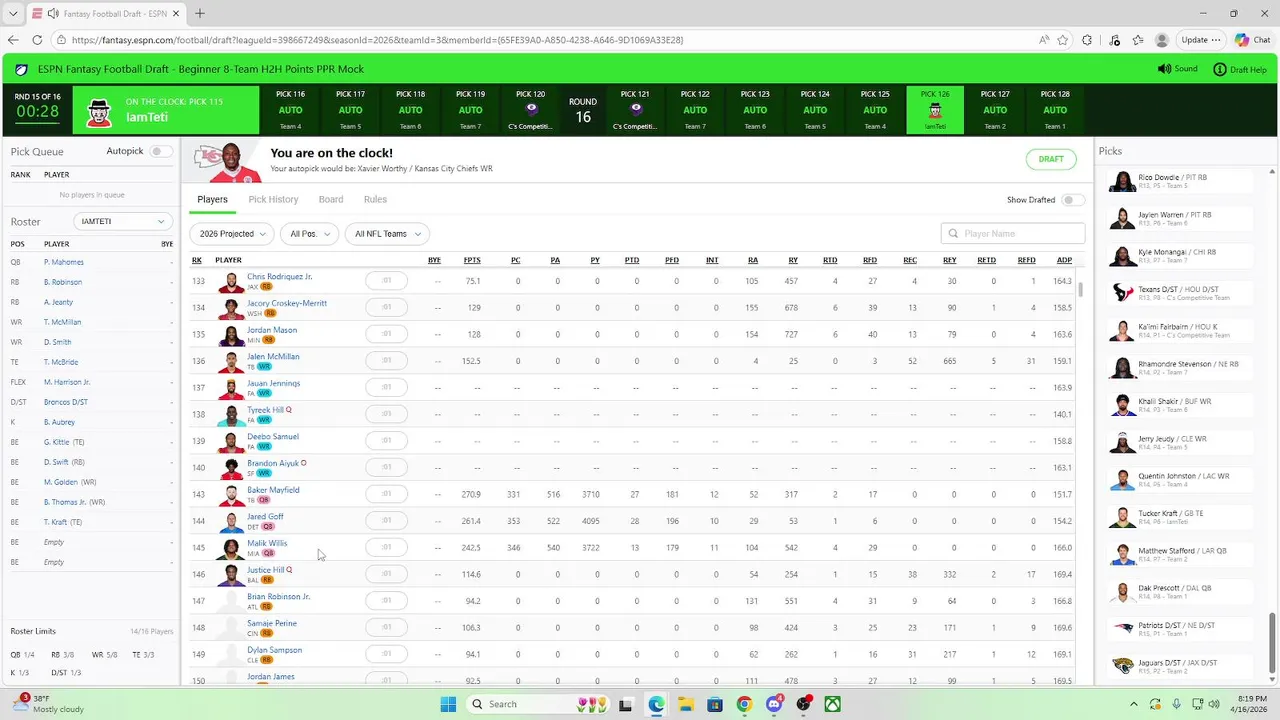Switch to the Board tab

click(331, 199)
